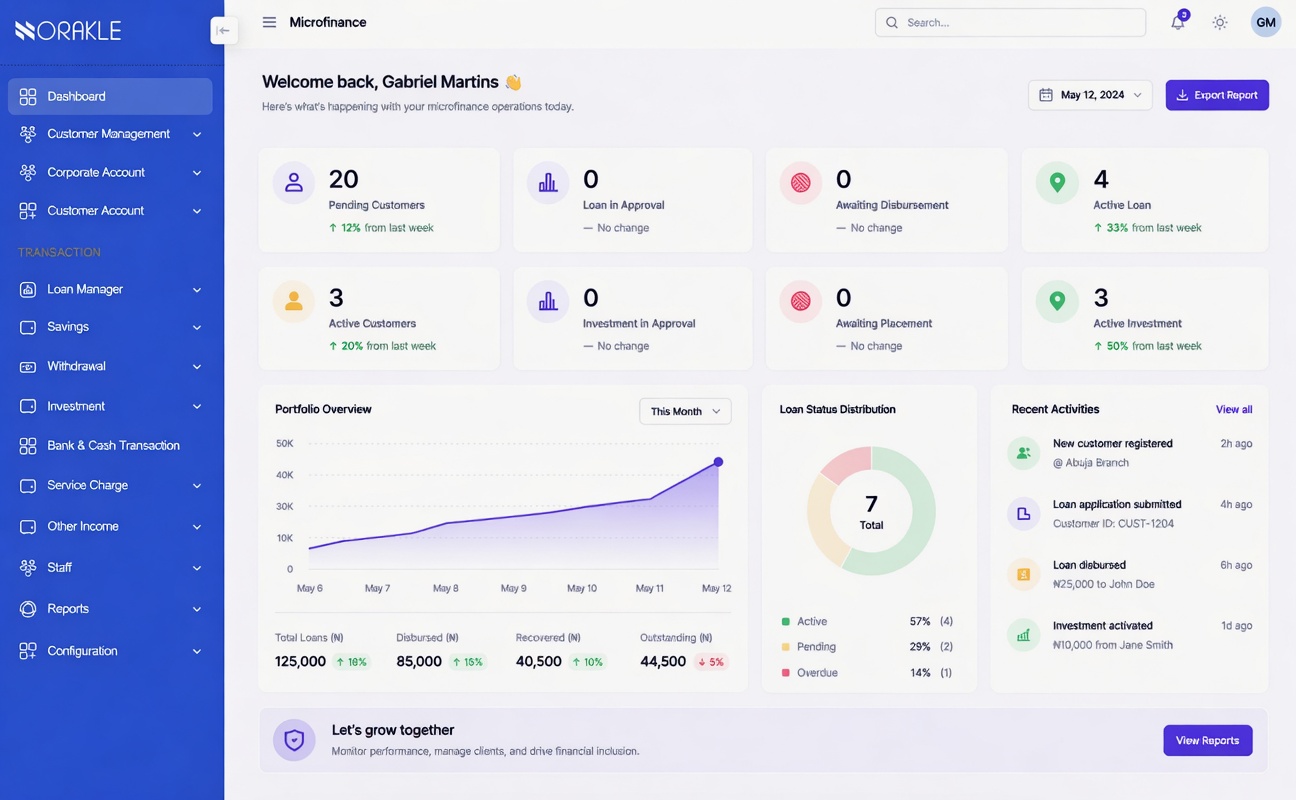Image resolution: width=1296 pixels, height=800 pixels.
Task: Click the View all link
Action: (1233, 409)
